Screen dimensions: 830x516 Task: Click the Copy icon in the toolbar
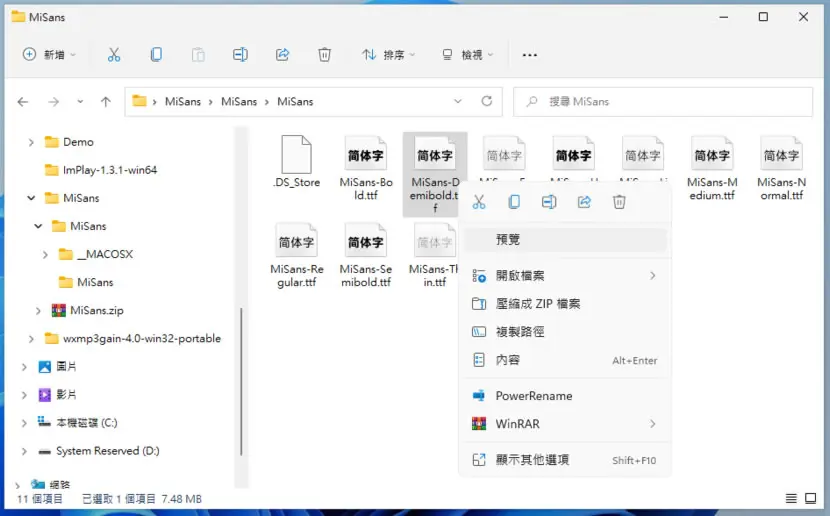[x=156, y=55]
